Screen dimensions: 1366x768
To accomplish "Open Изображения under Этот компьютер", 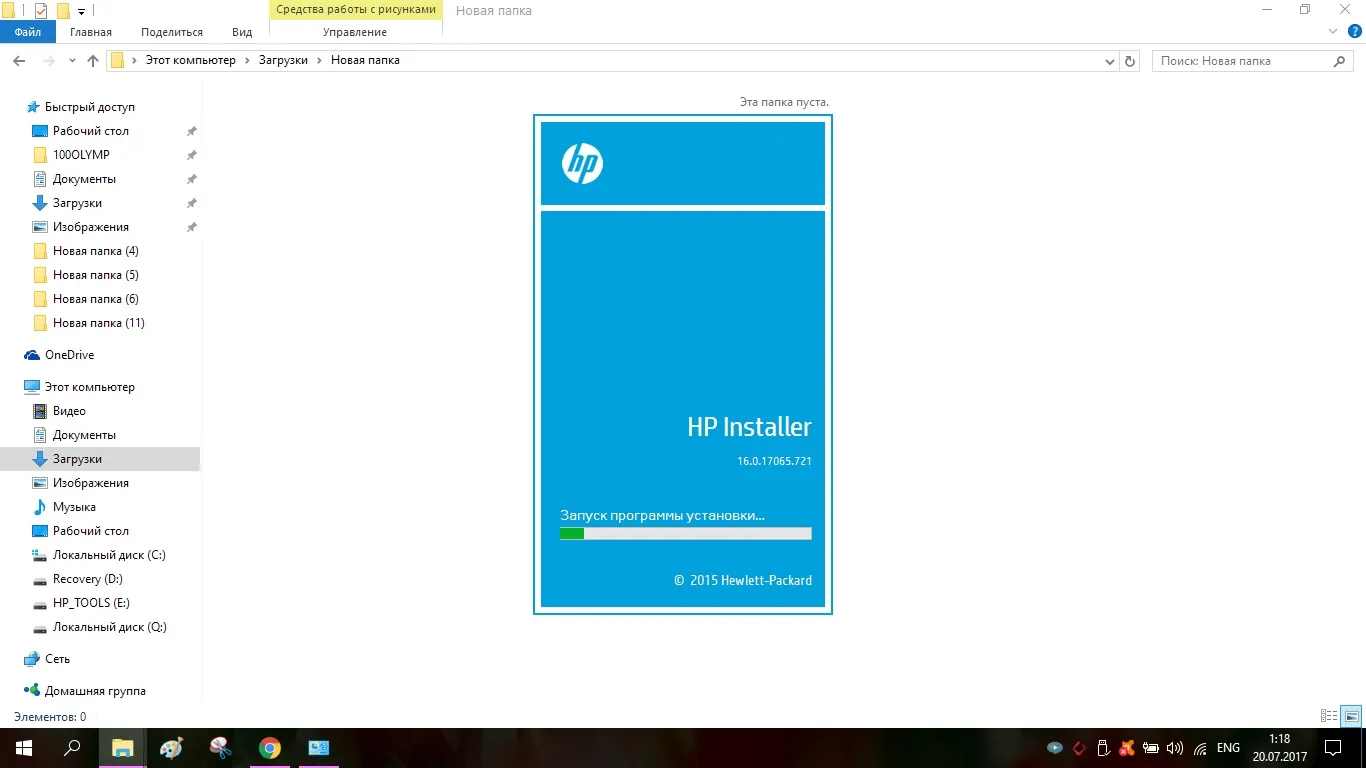I will (90, 483).
